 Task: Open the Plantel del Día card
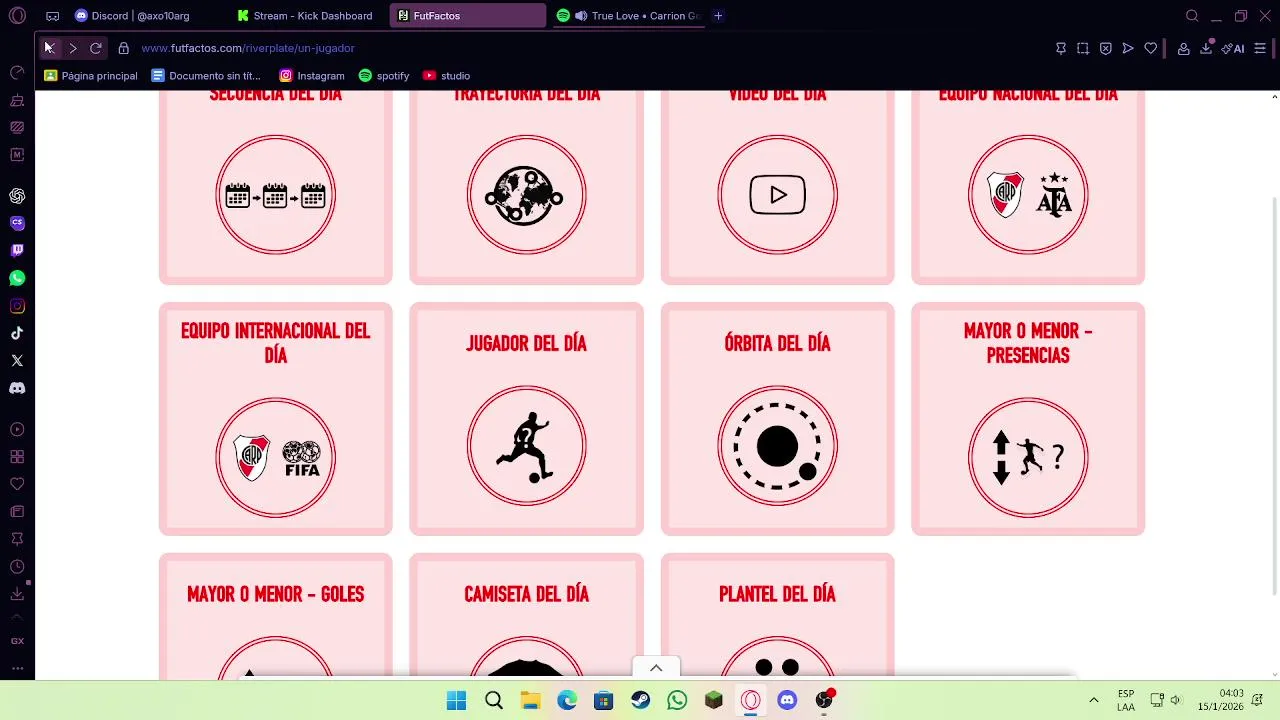[x=777, y=616]
